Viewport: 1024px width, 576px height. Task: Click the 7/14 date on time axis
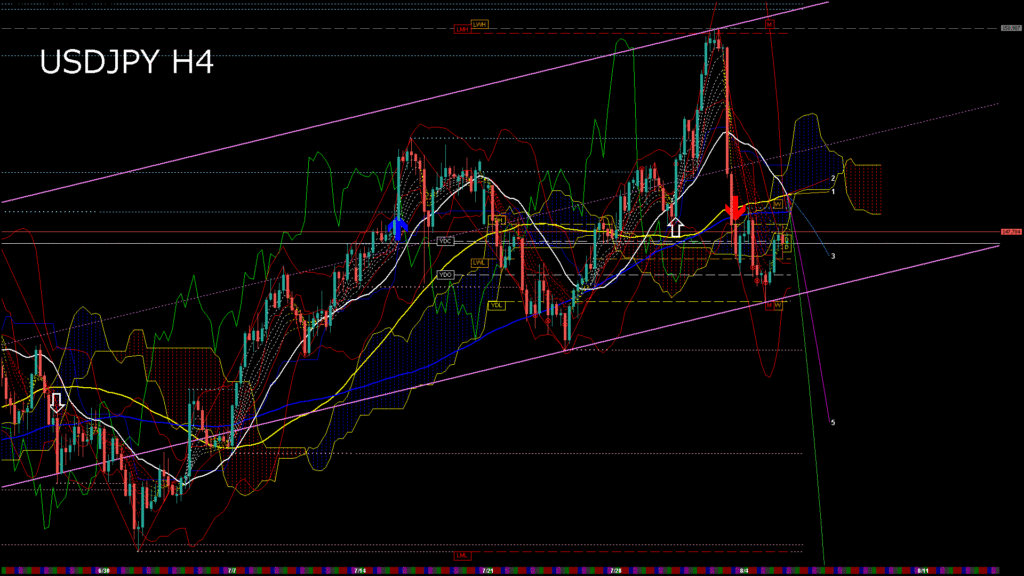coord(359,570)
